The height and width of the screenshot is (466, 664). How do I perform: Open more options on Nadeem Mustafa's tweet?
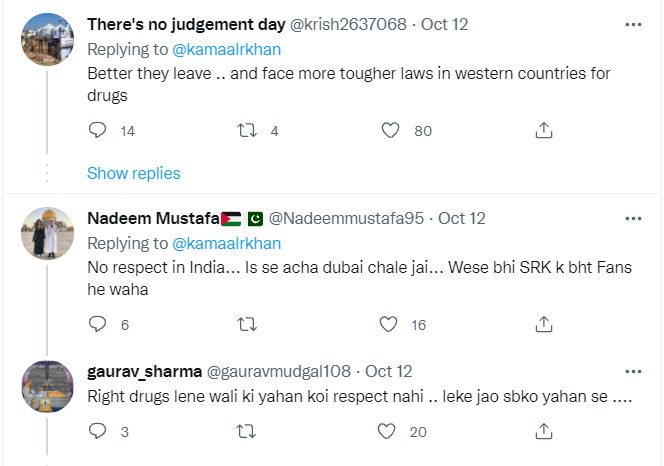click(633, 218)
